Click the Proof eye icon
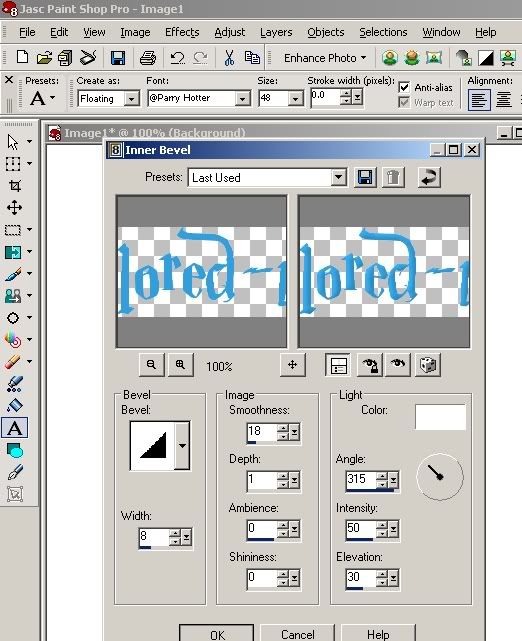Image resolution: width=522 pixels, height=641 pixels. pyautogui.click(x=398, y=365)
